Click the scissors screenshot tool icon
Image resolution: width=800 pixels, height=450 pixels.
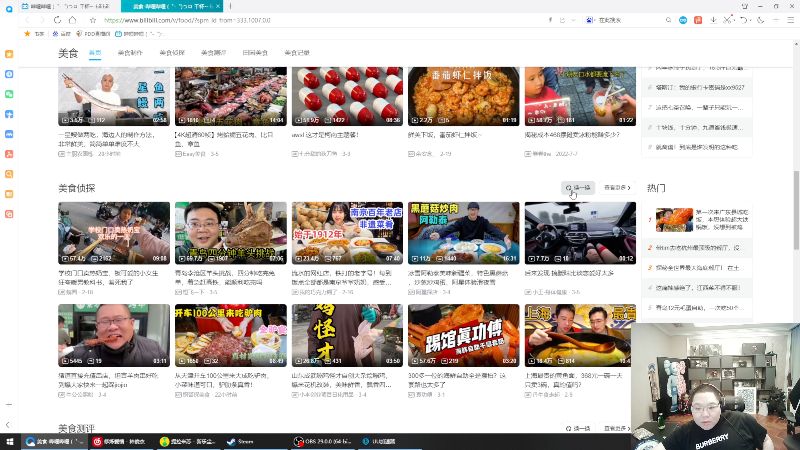(728, 20)
